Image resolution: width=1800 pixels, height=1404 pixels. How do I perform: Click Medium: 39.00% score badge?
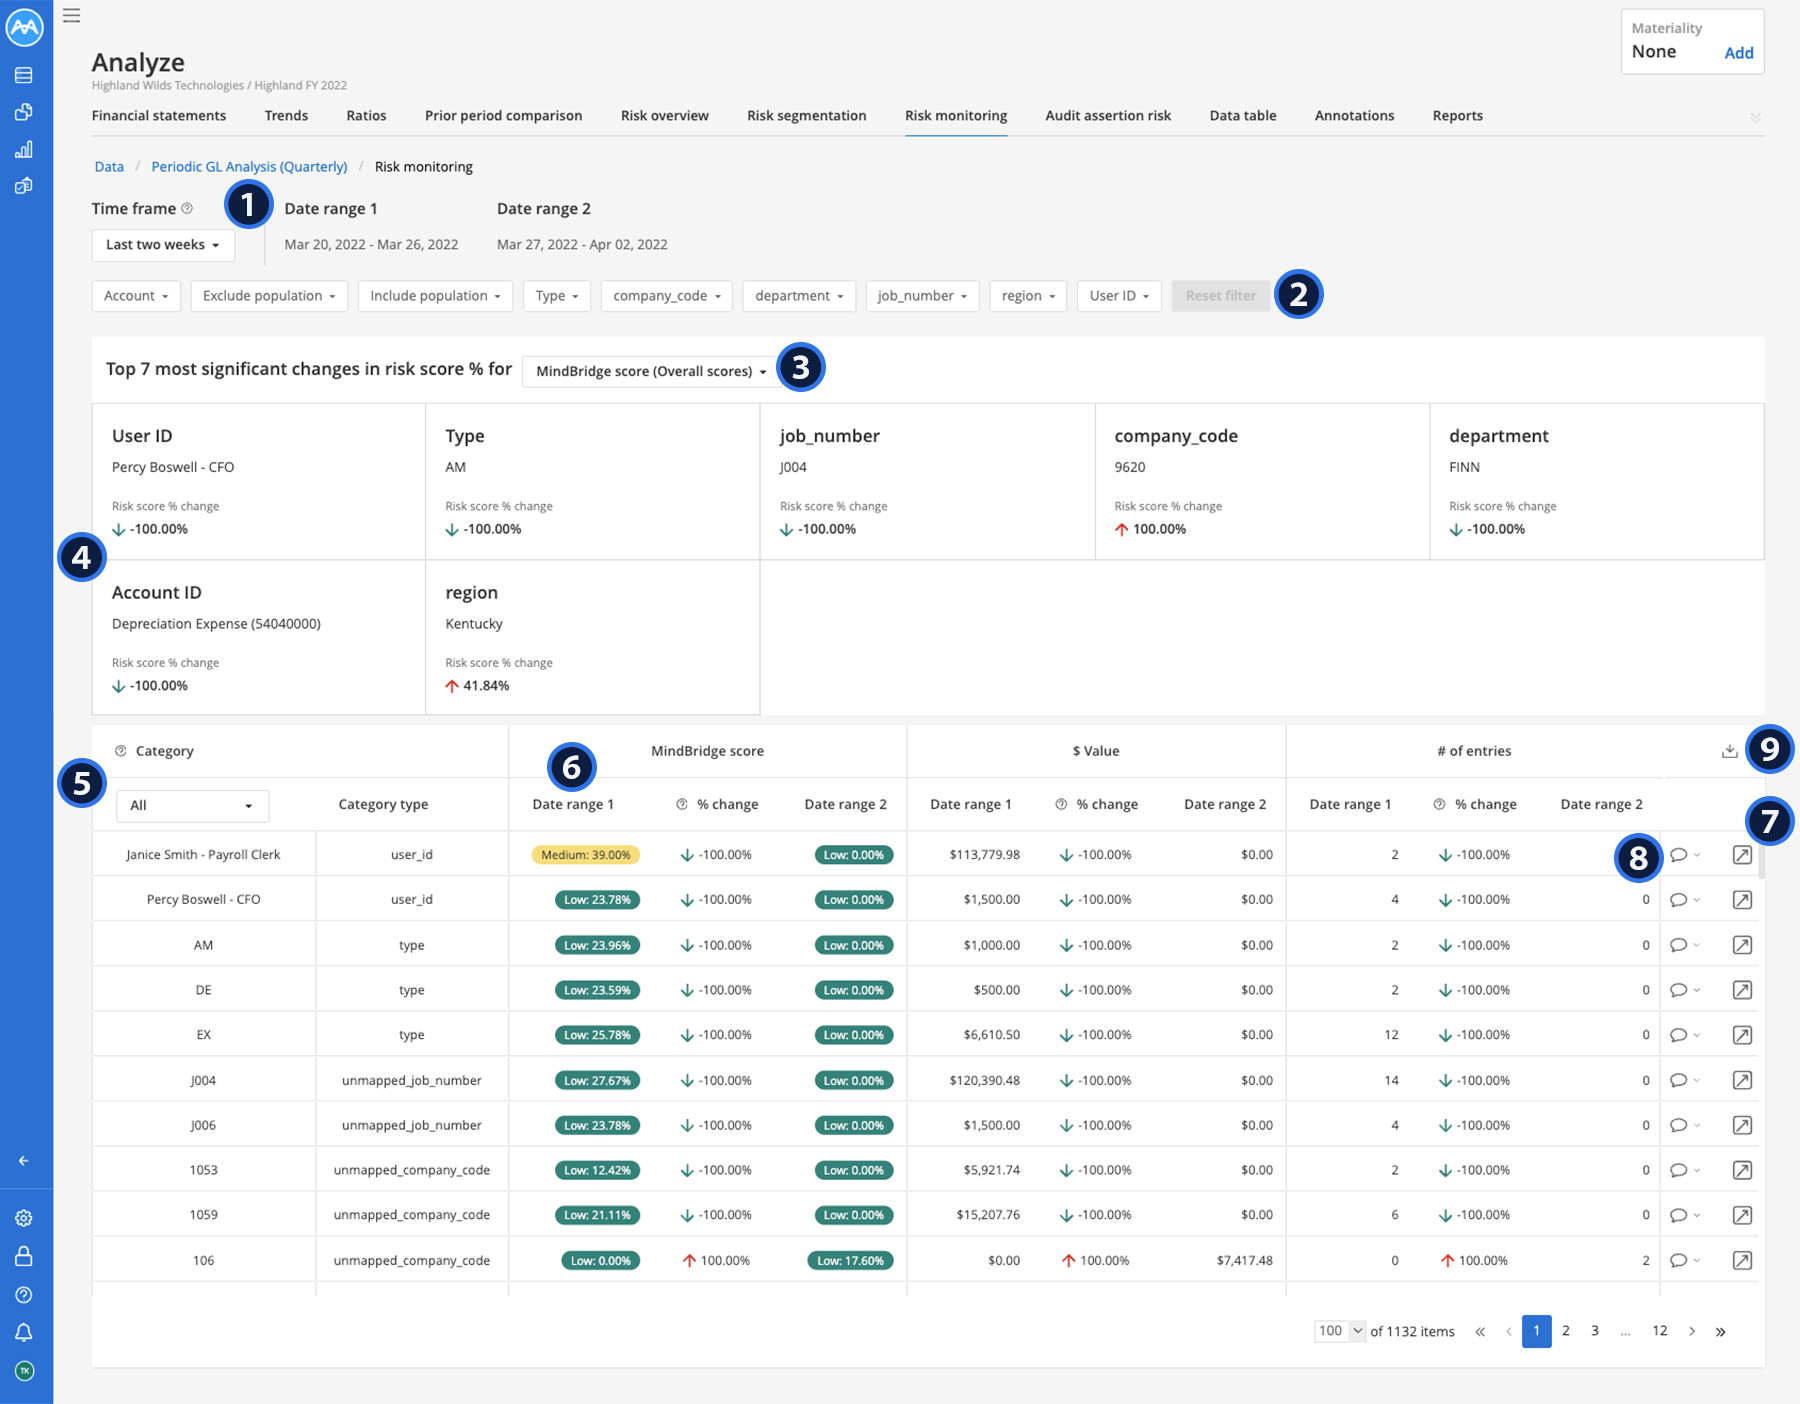(586, 855)
